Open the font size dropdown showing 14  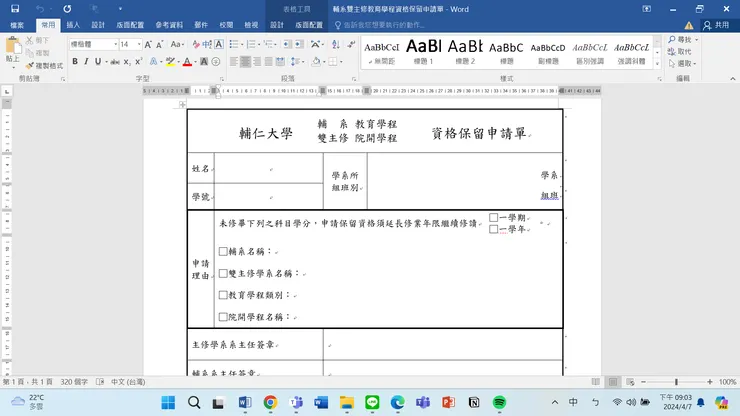pyautogui.click(x=139, y=44)
